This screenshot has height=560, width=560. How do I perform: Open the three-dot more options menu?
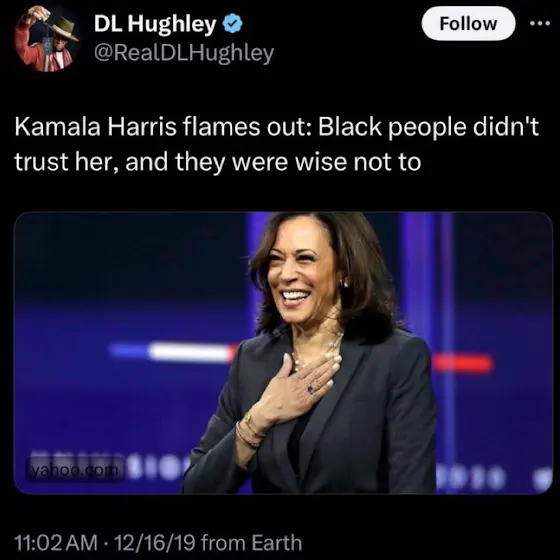[x=540, y=24]
